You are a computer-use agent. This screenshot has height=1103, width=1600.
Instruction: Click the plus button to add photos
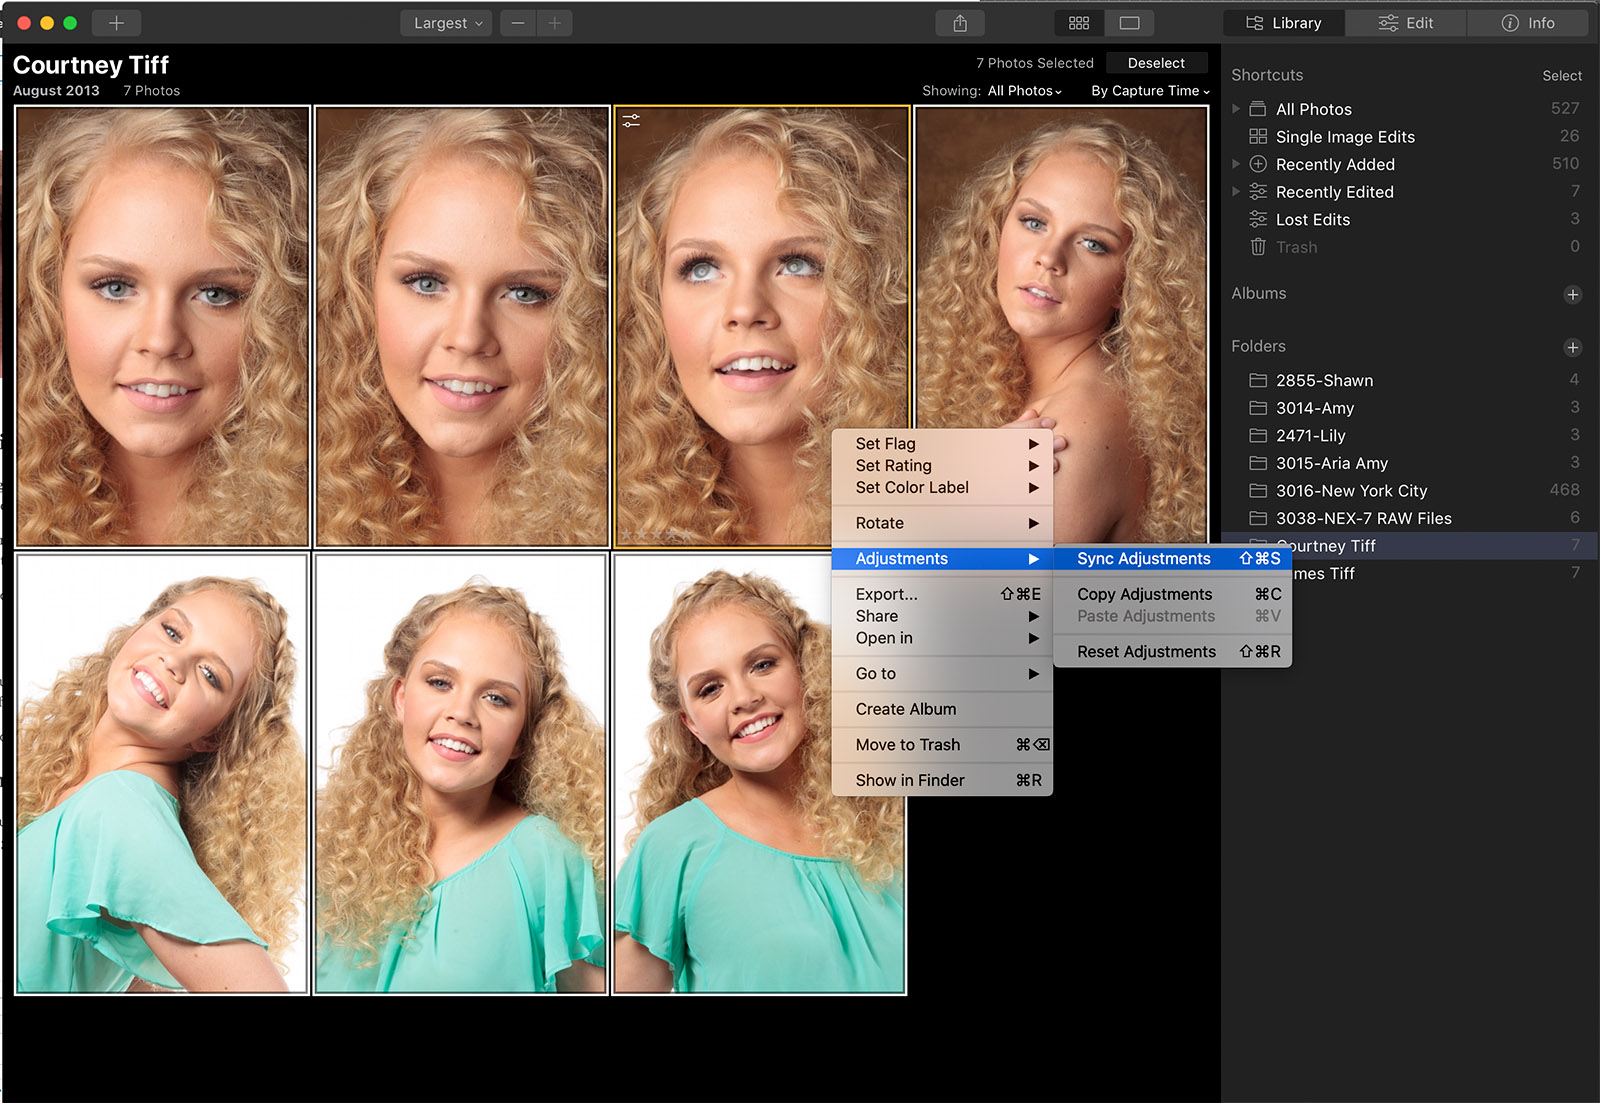coord(116,23)
